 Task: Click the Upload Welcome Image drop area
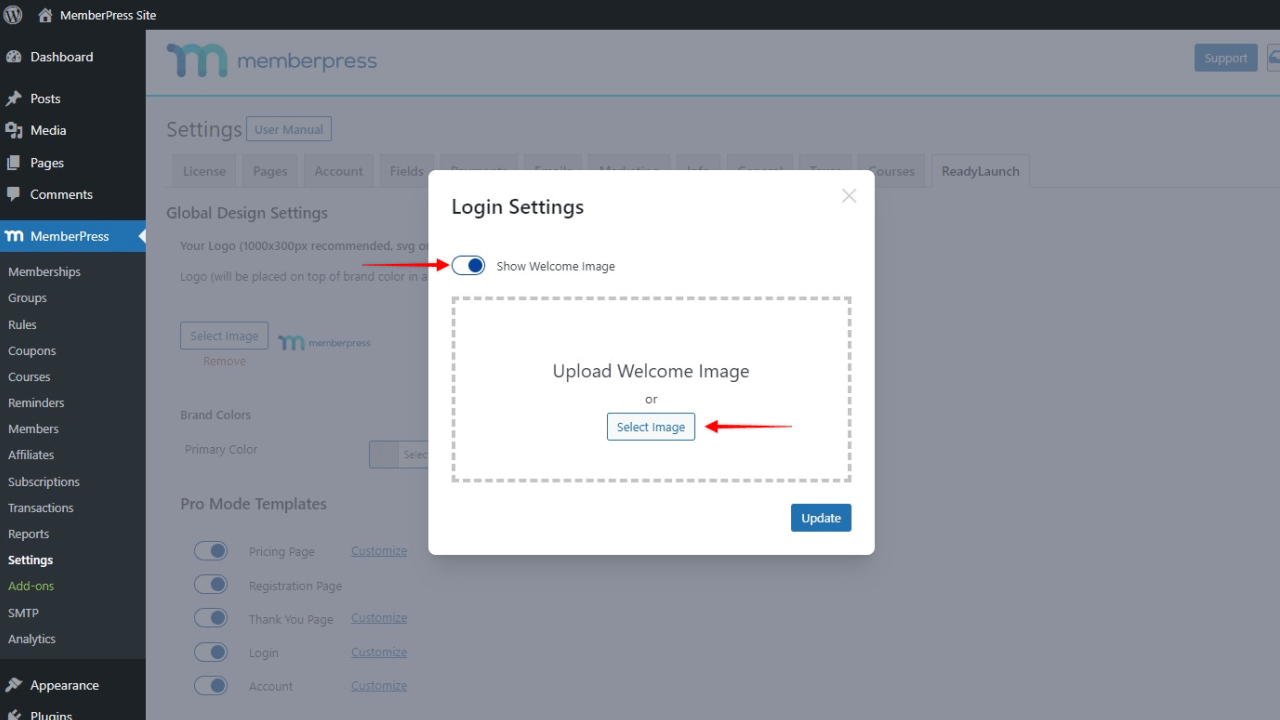(651, 389)
